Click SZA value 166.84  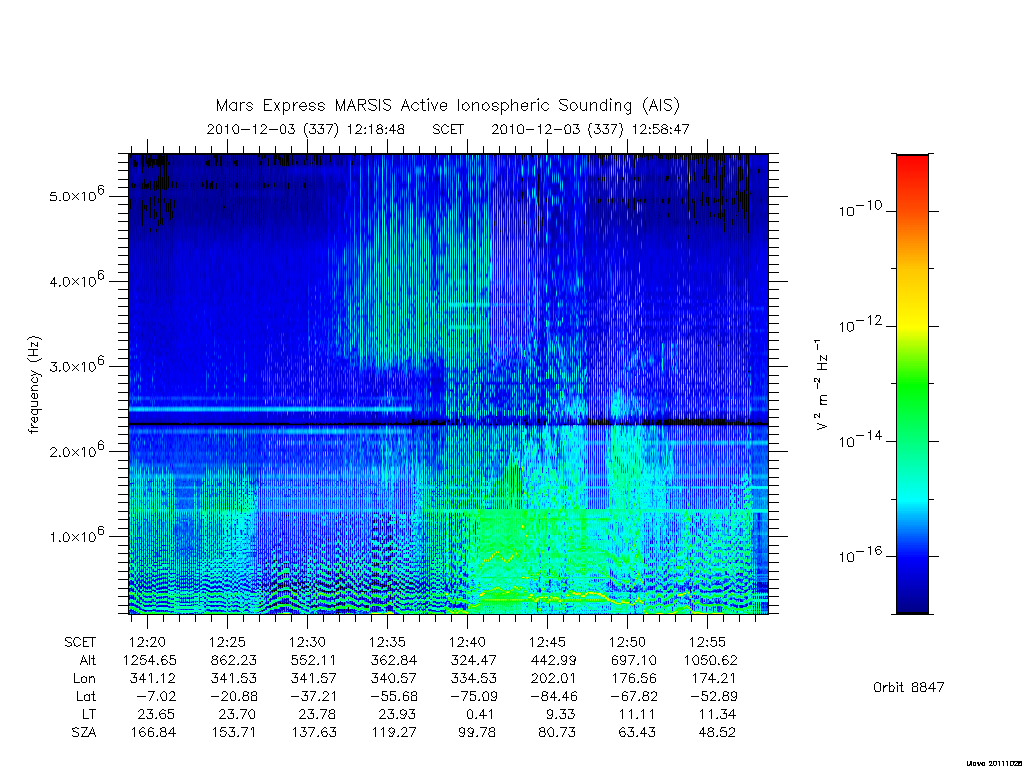point(153,732)
